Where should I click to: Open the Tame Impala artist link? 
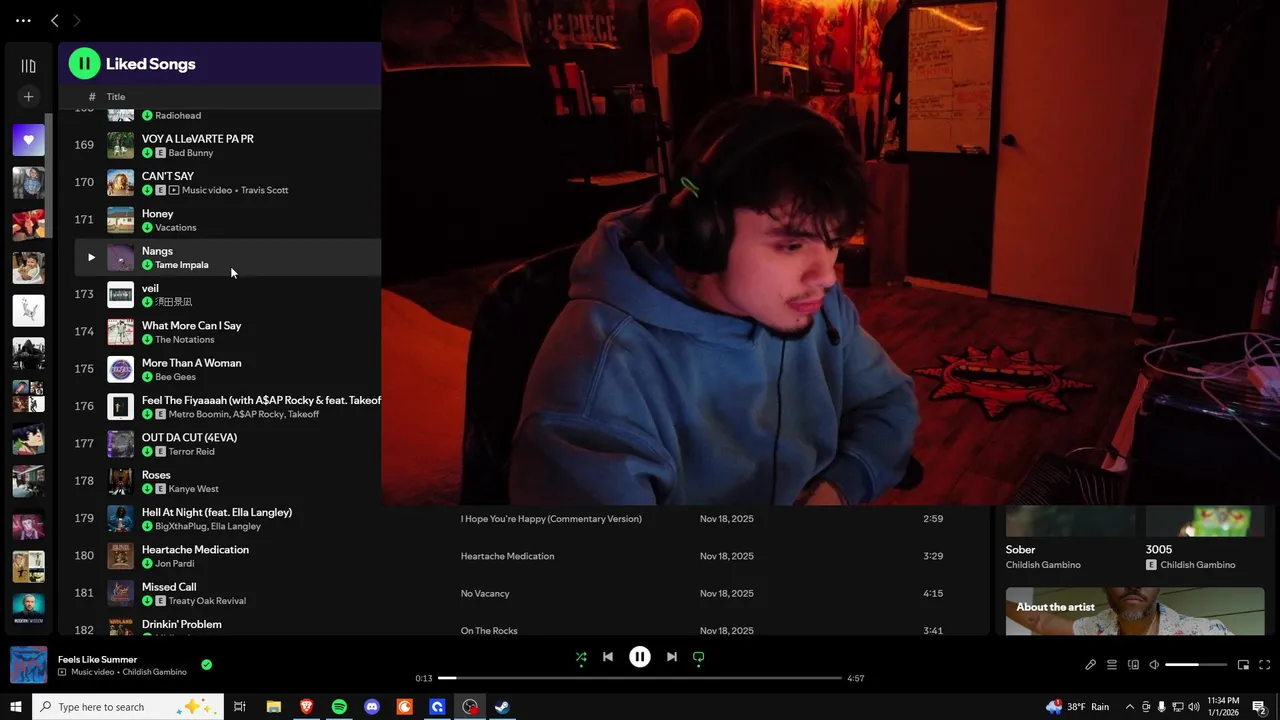pyautogui.click(x=181, y=265)
